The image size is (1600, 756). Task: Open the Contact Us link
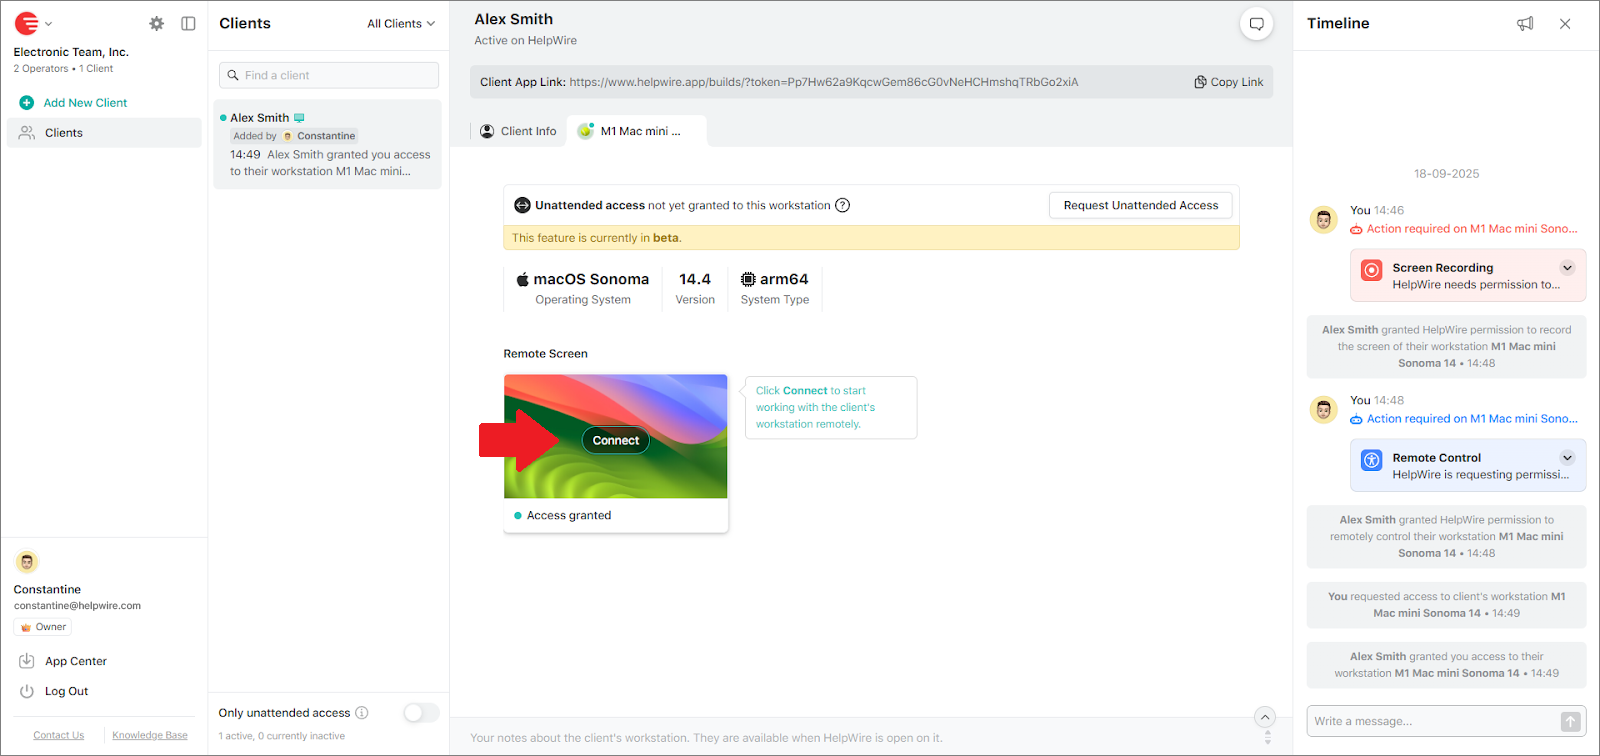tap(58, 735)
